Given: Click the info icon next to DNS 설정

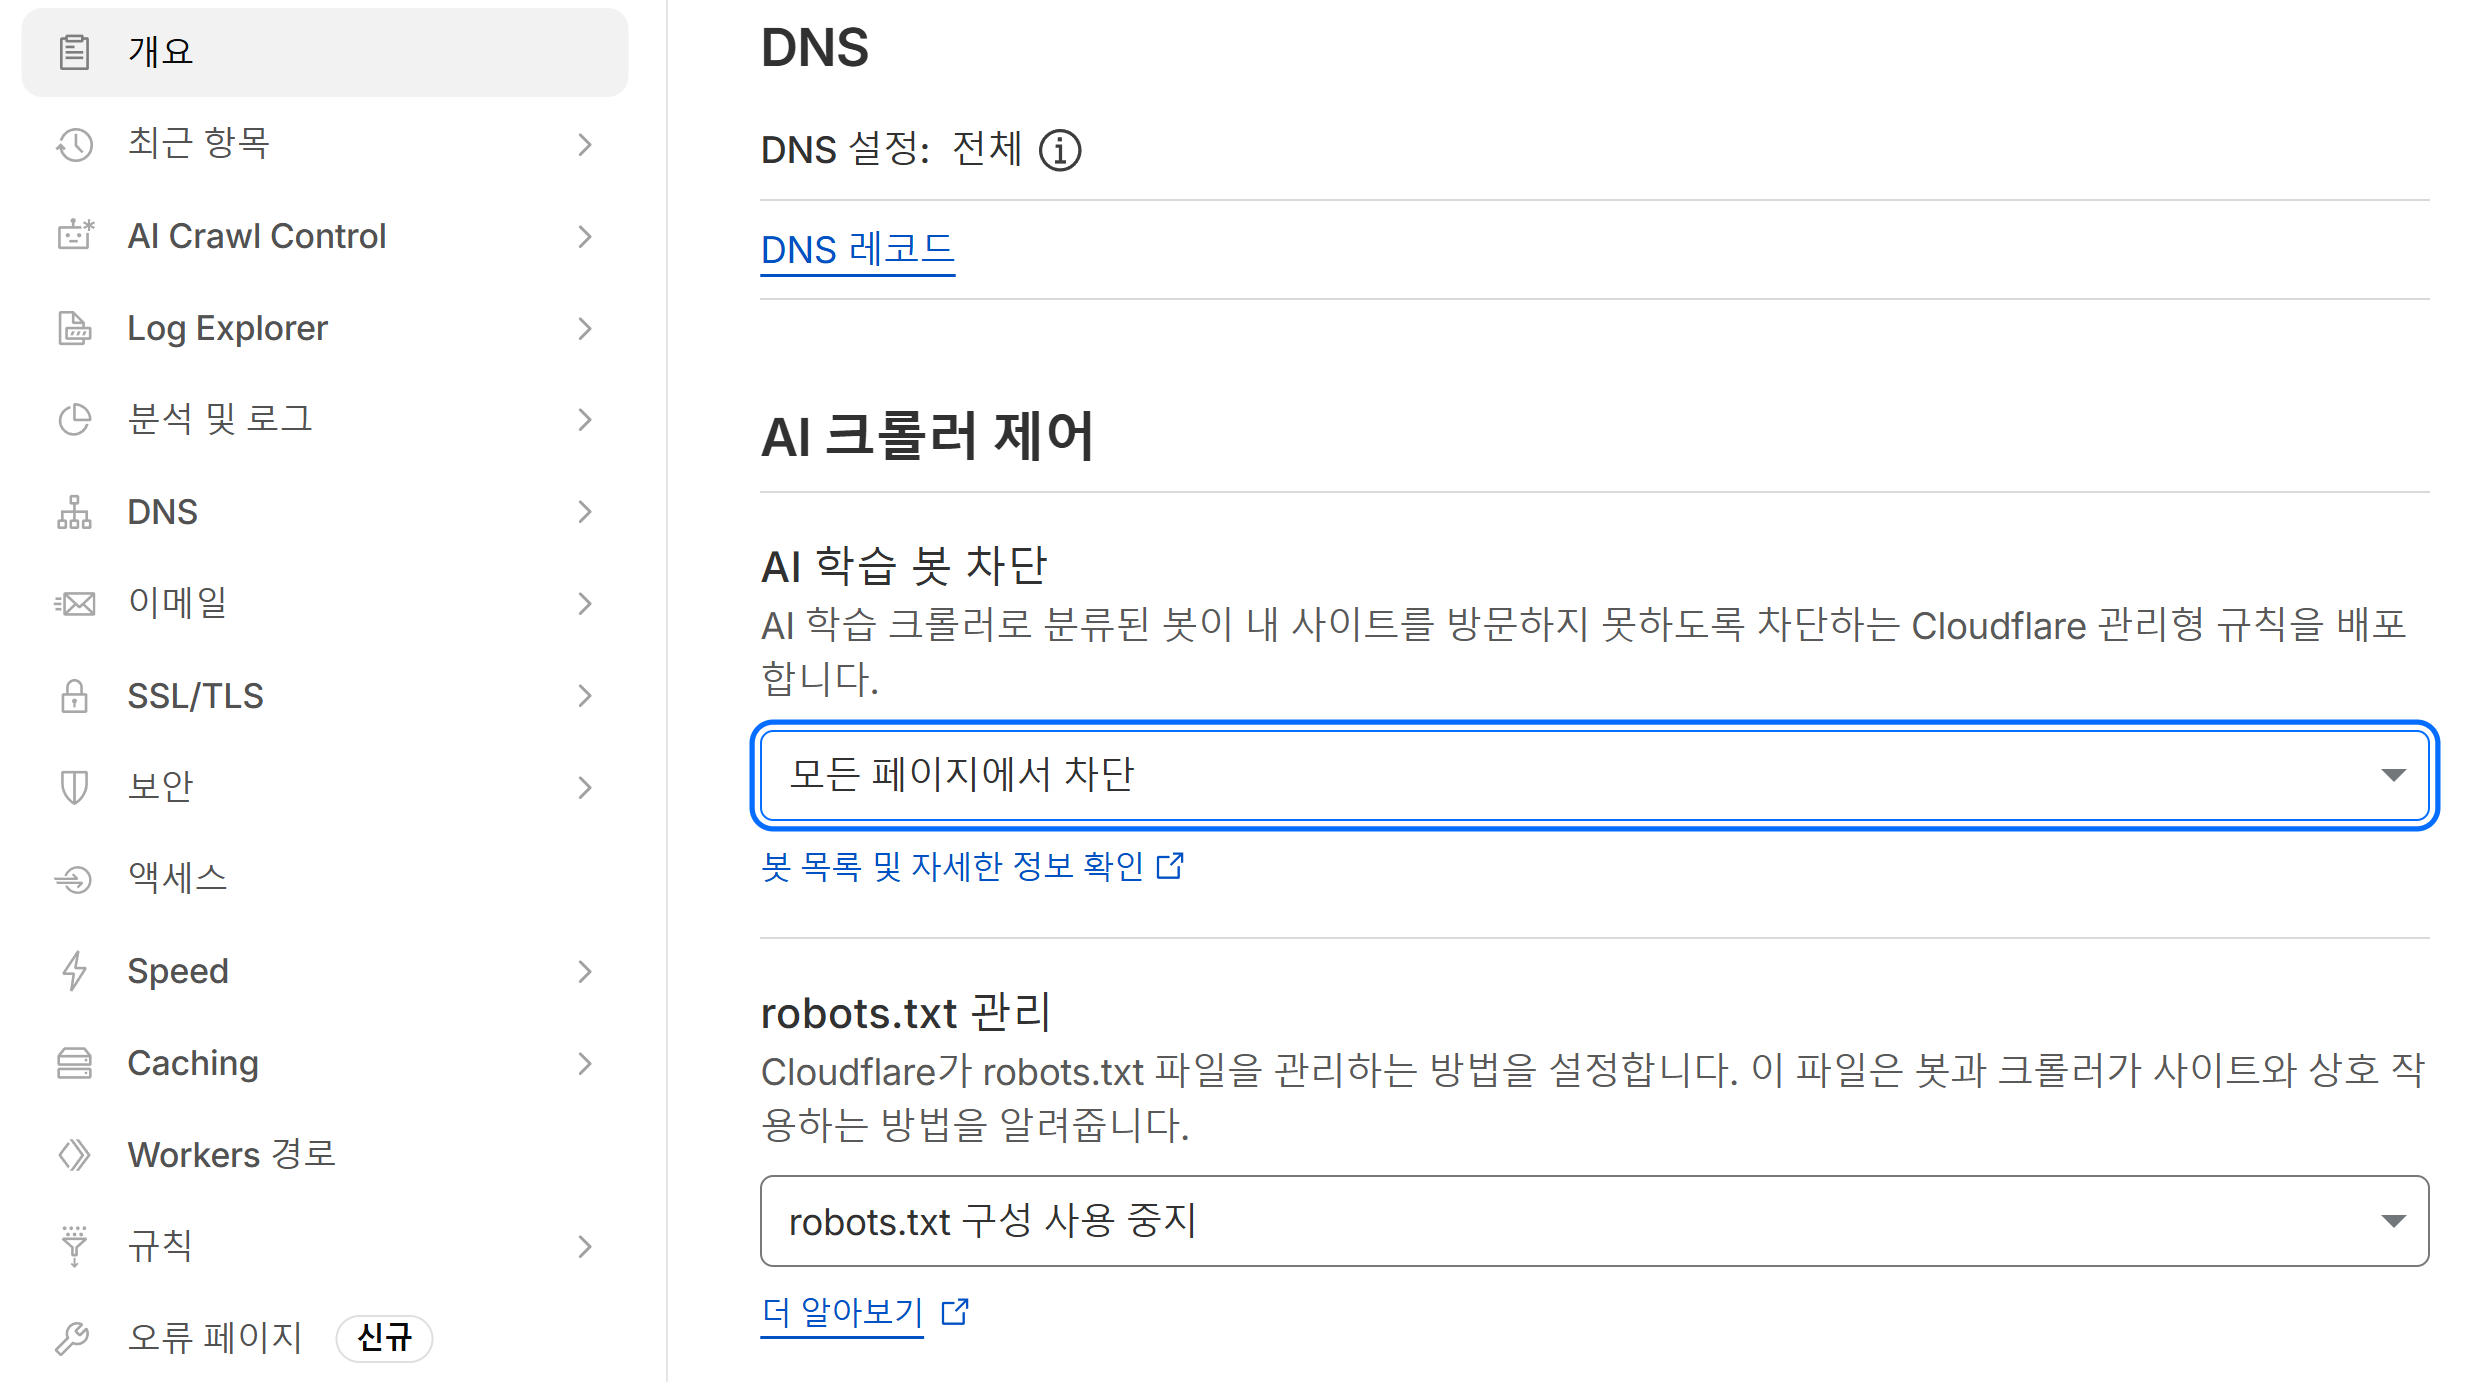Looking at the screenshot, I should point(1060,151).
